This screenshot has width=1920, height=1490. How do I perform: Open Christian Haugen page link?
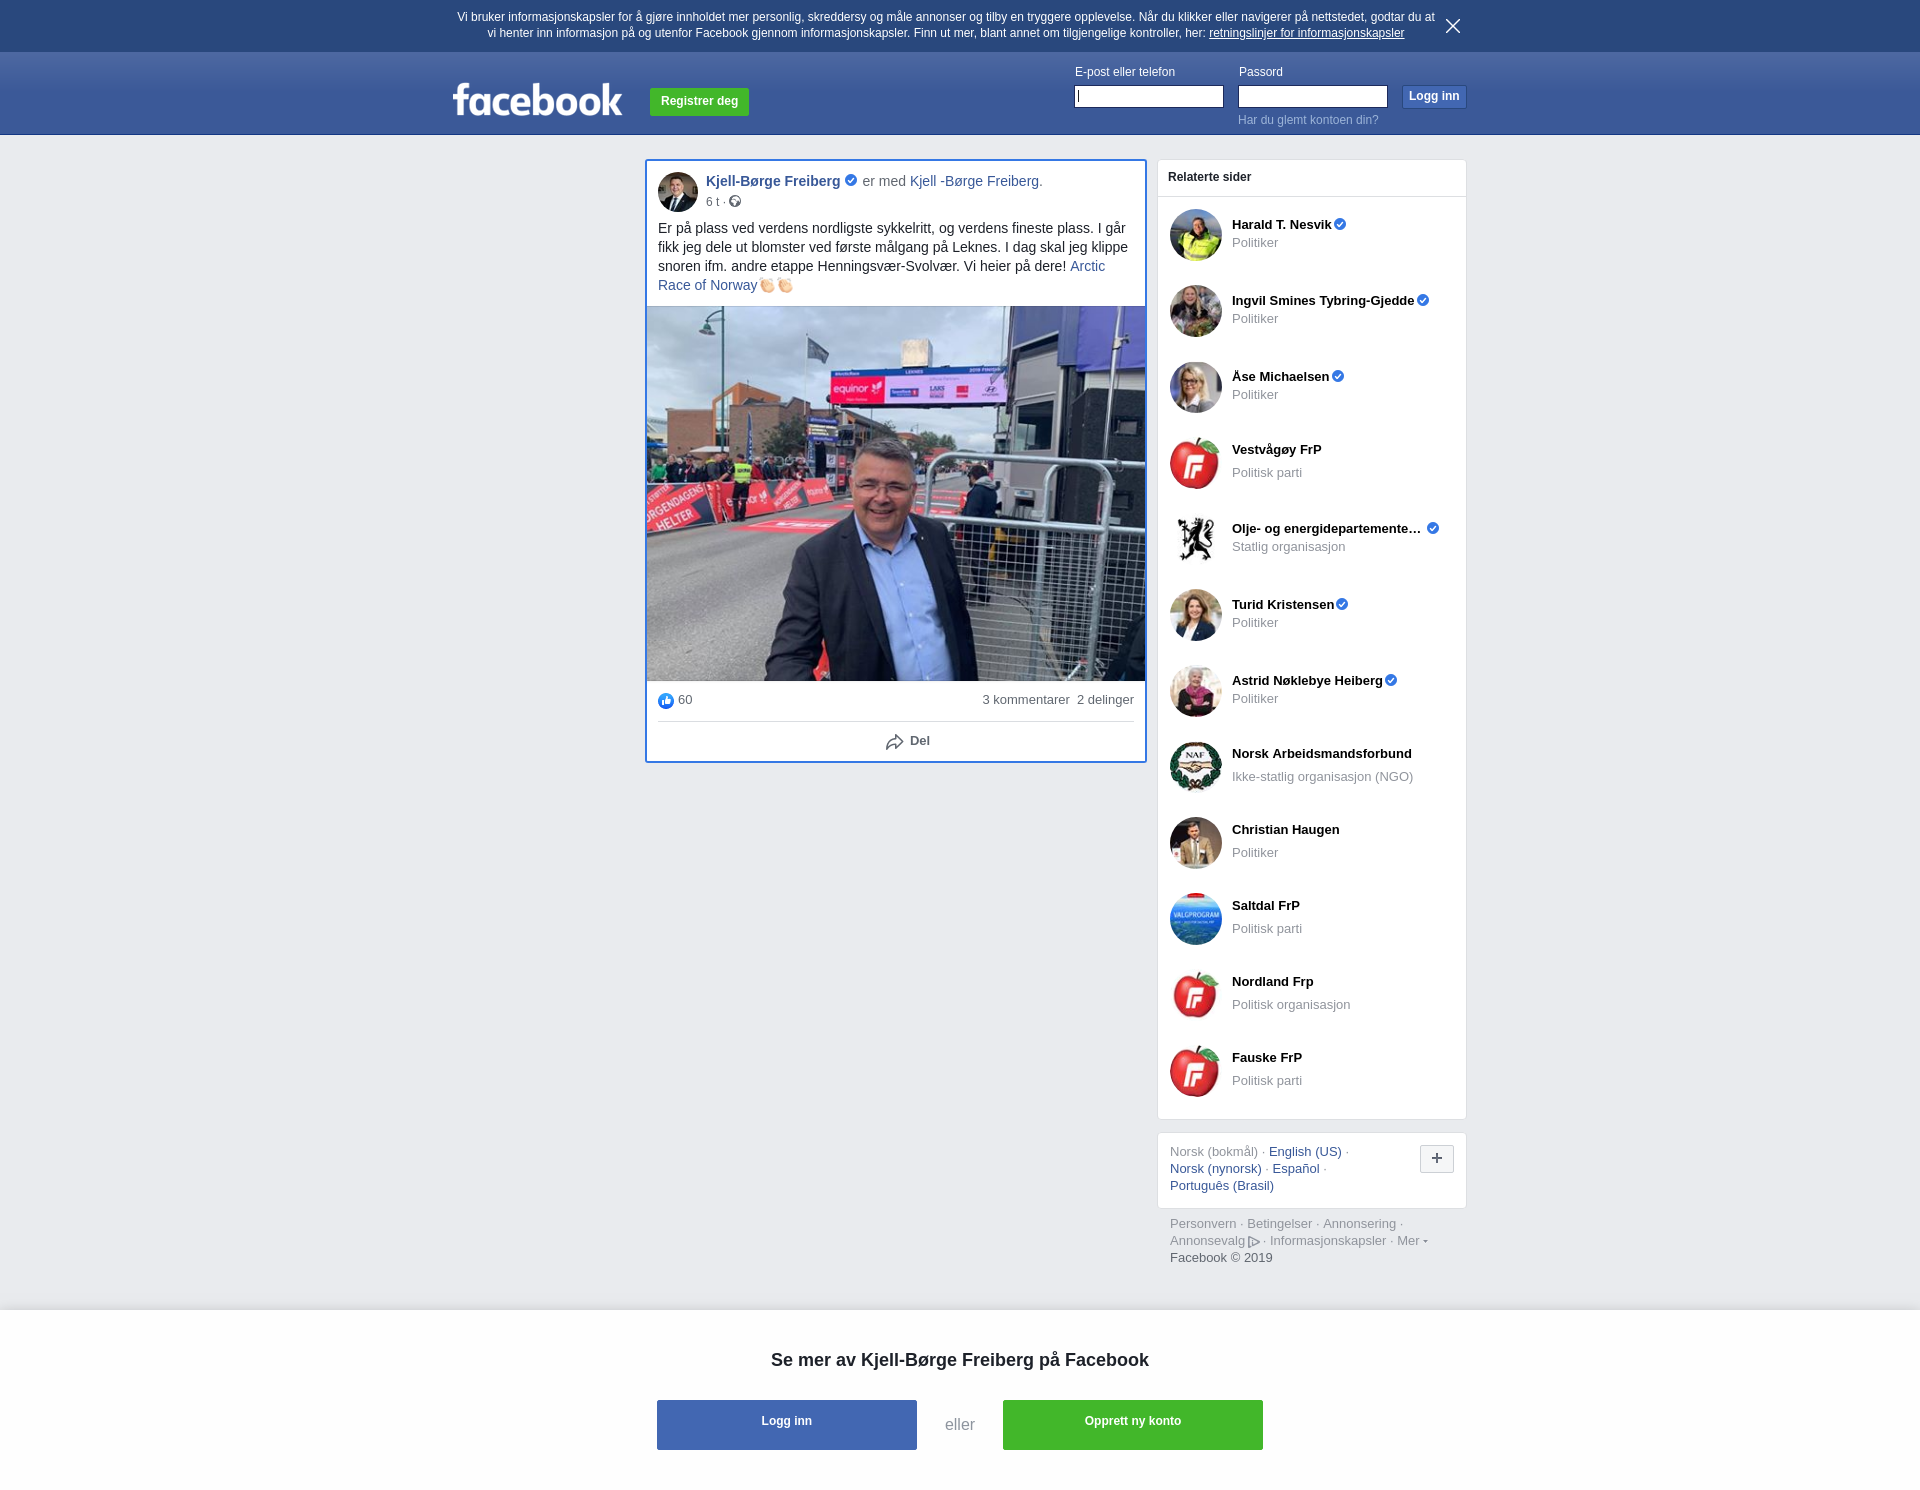(x=1286, y=830)
